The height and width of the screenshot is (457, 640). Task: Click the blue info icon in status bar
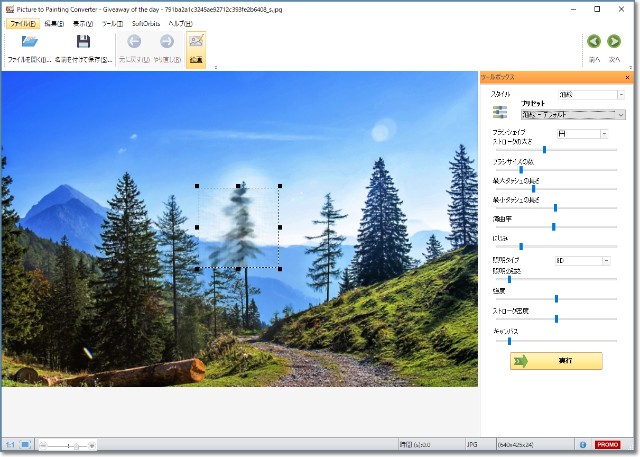click(x=582, y=444)
